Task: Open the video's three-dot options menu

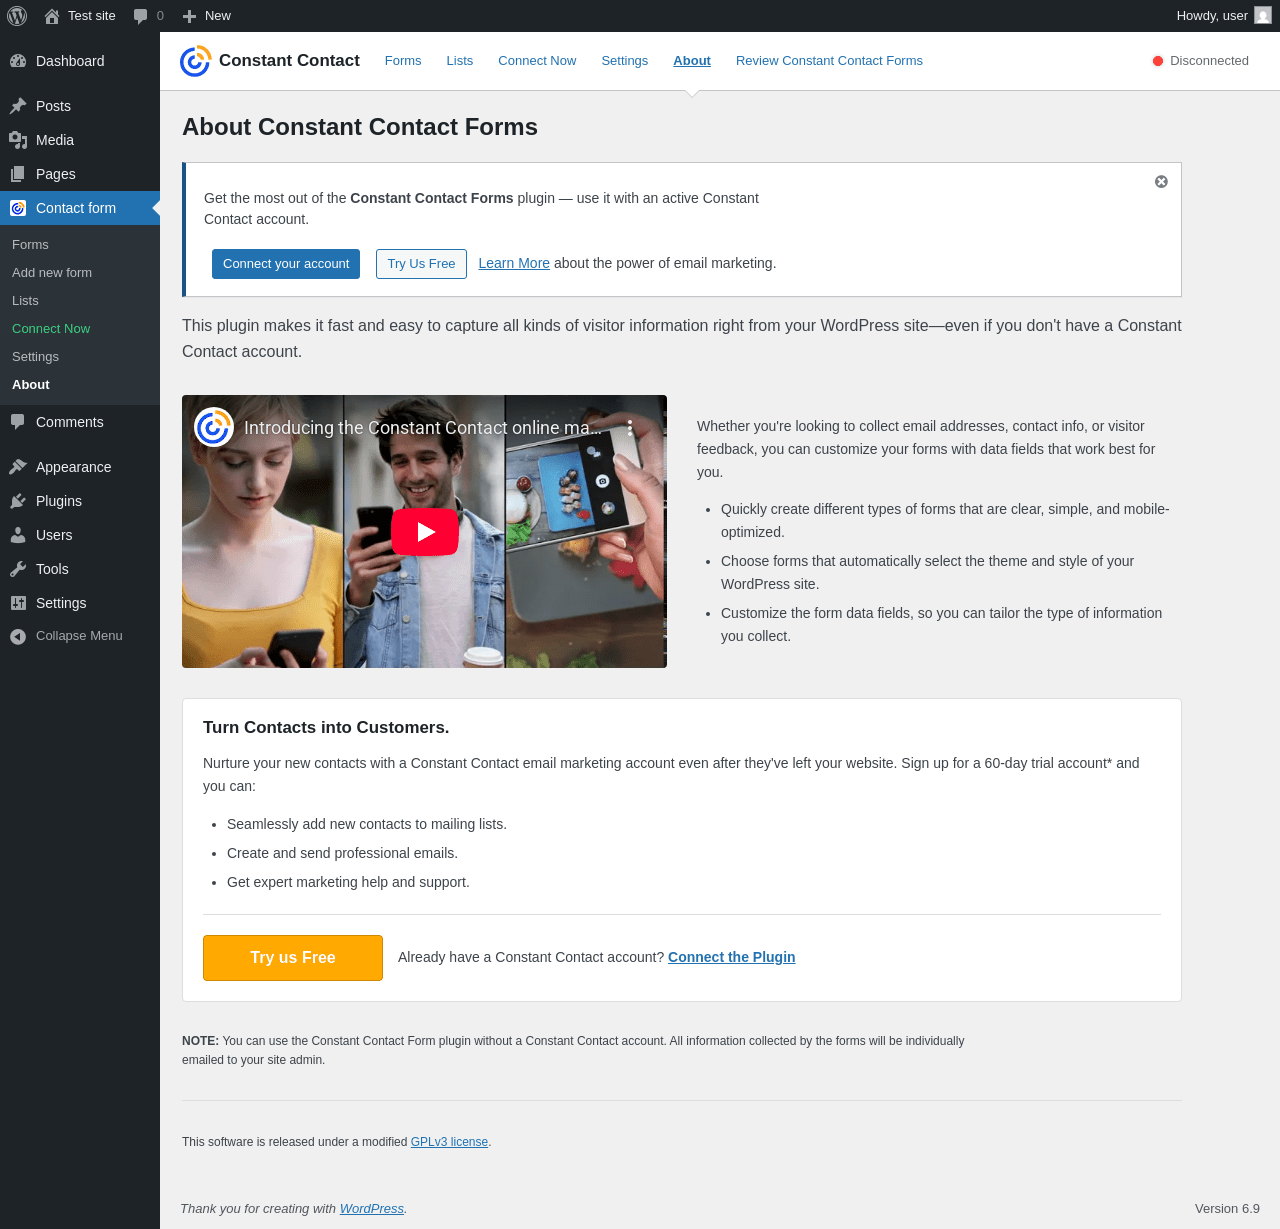Action: 630,428
